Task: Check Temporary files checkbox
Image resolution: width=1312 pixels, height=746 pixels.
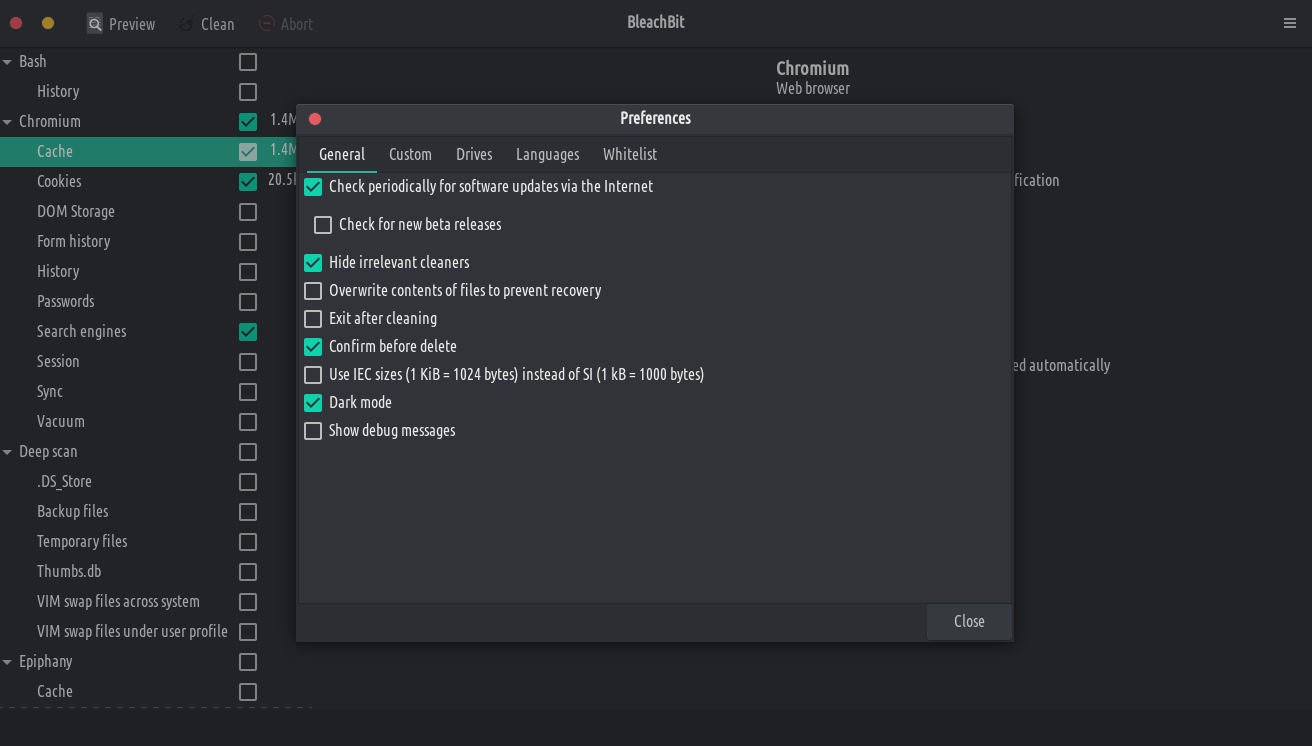Action: [x=248, y=542]
